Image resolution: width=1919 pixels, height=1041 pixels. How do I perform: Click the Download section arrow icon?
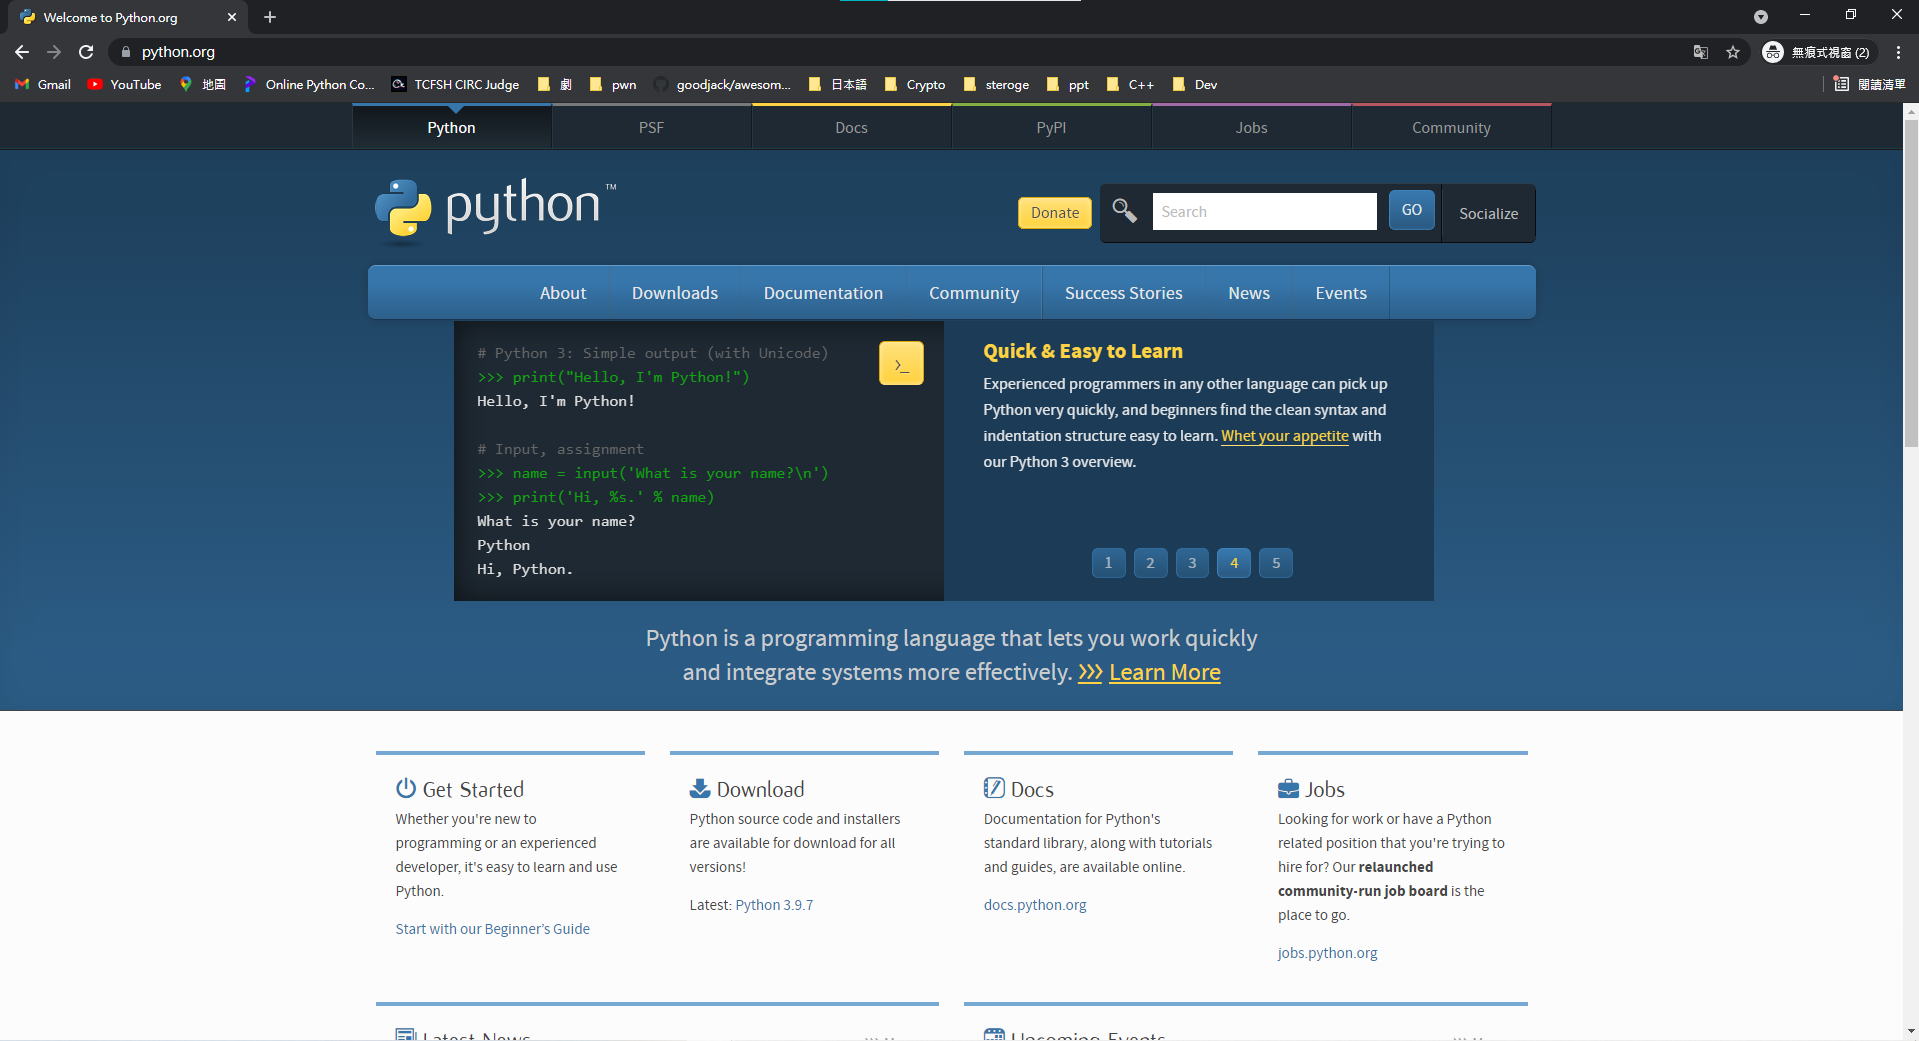tap(700, 788)
